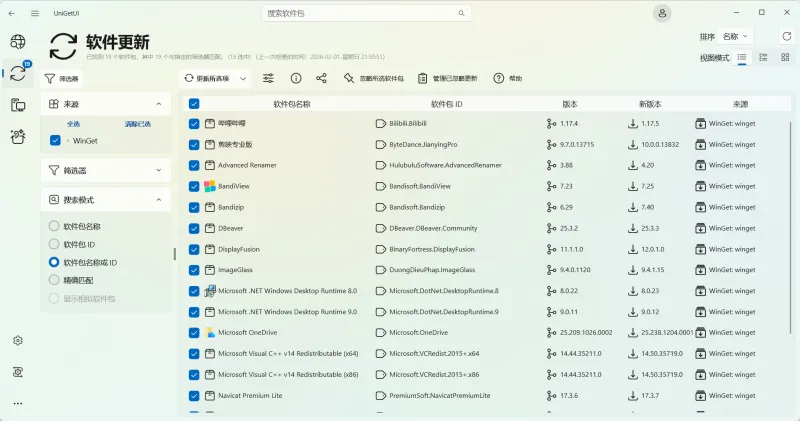Sort by 新版本 column header

click(650, 104)
